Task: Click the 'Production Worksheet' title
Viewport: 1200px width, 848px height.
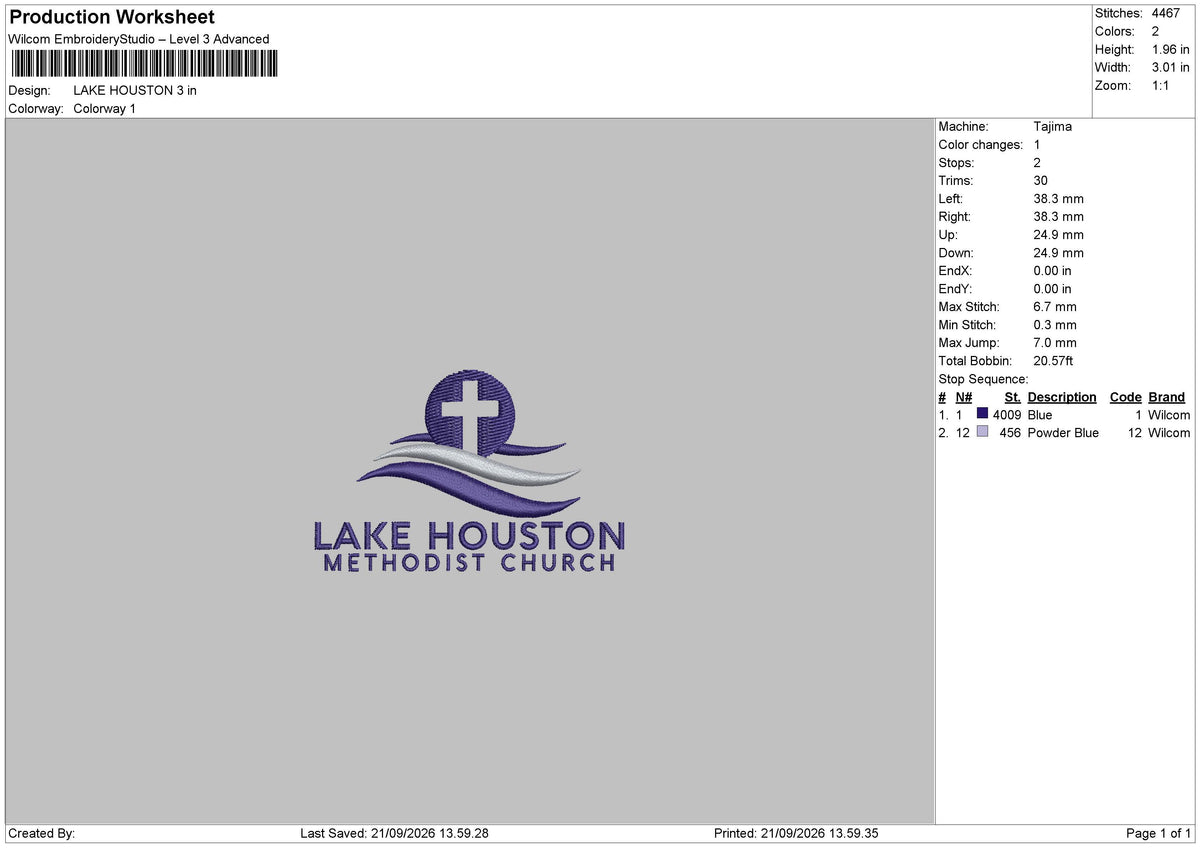Action: [112, 17]
